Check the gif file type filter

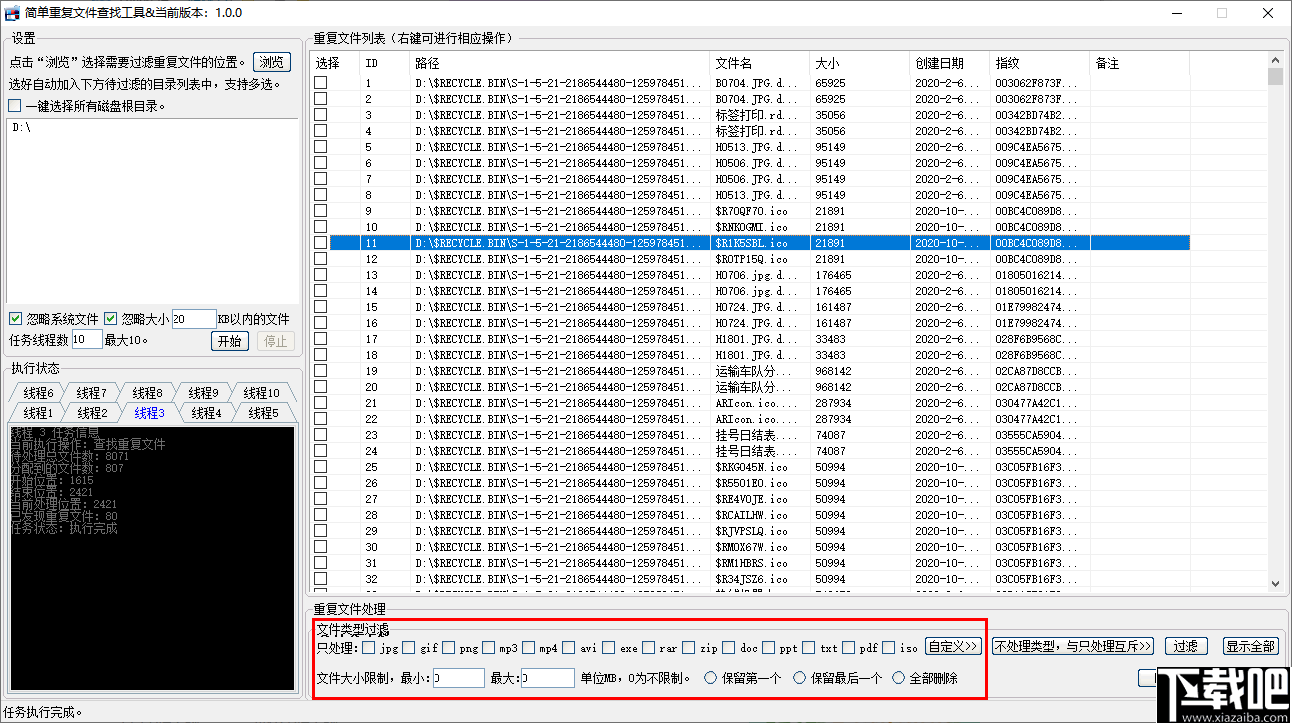click(409, 647)
